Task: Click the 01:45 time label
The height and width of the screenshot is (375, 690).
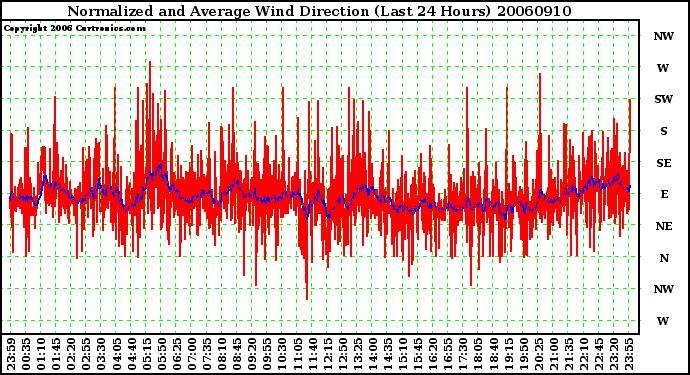Action: [56, 354]
